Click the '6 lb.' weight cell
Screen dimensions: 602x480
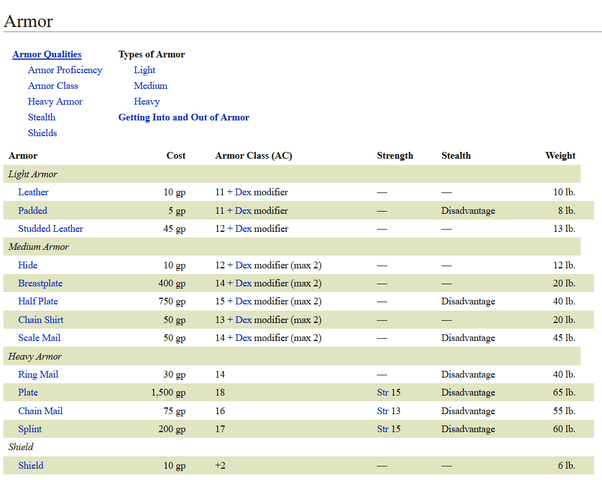566,465
